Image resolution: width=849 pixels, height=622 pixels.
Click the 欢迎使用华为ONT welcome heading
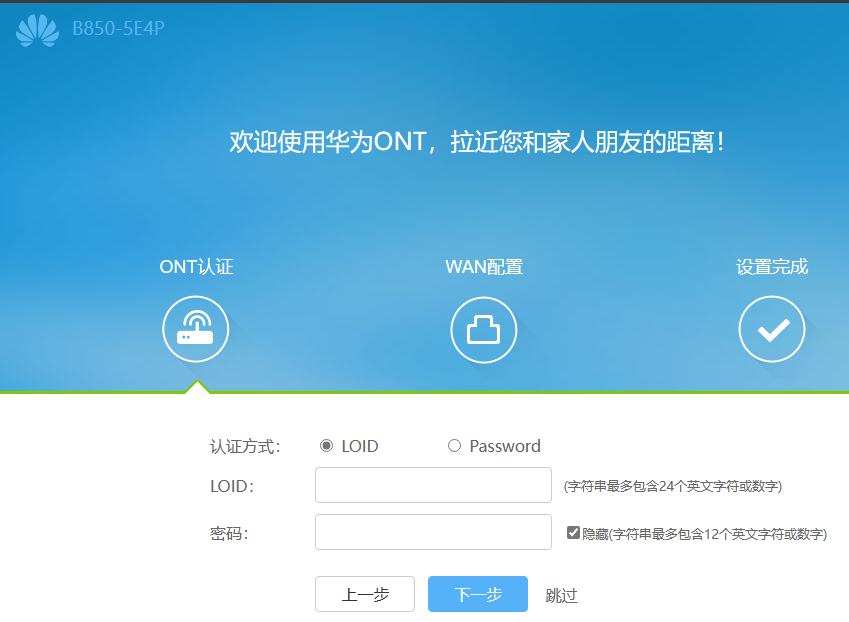click(x=476, y=142)
